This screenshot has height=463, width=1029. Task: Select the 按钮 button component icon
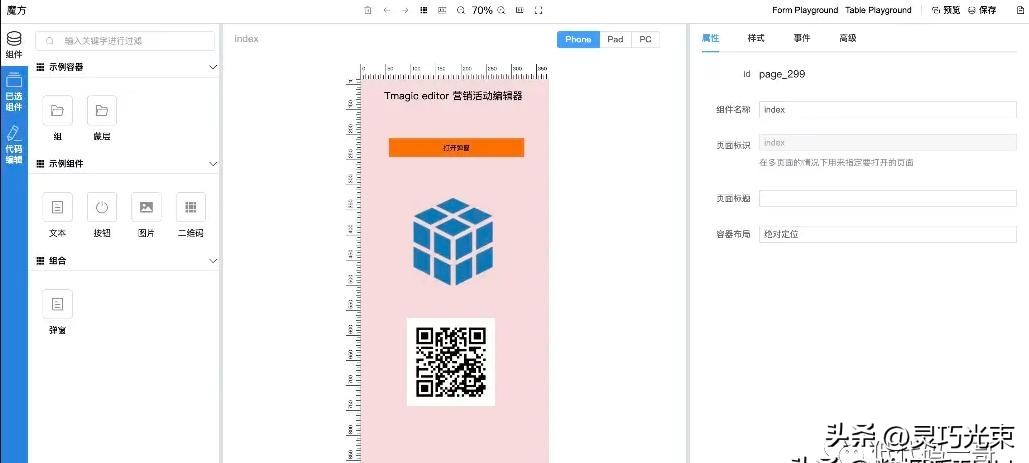[x=102, y=207]
